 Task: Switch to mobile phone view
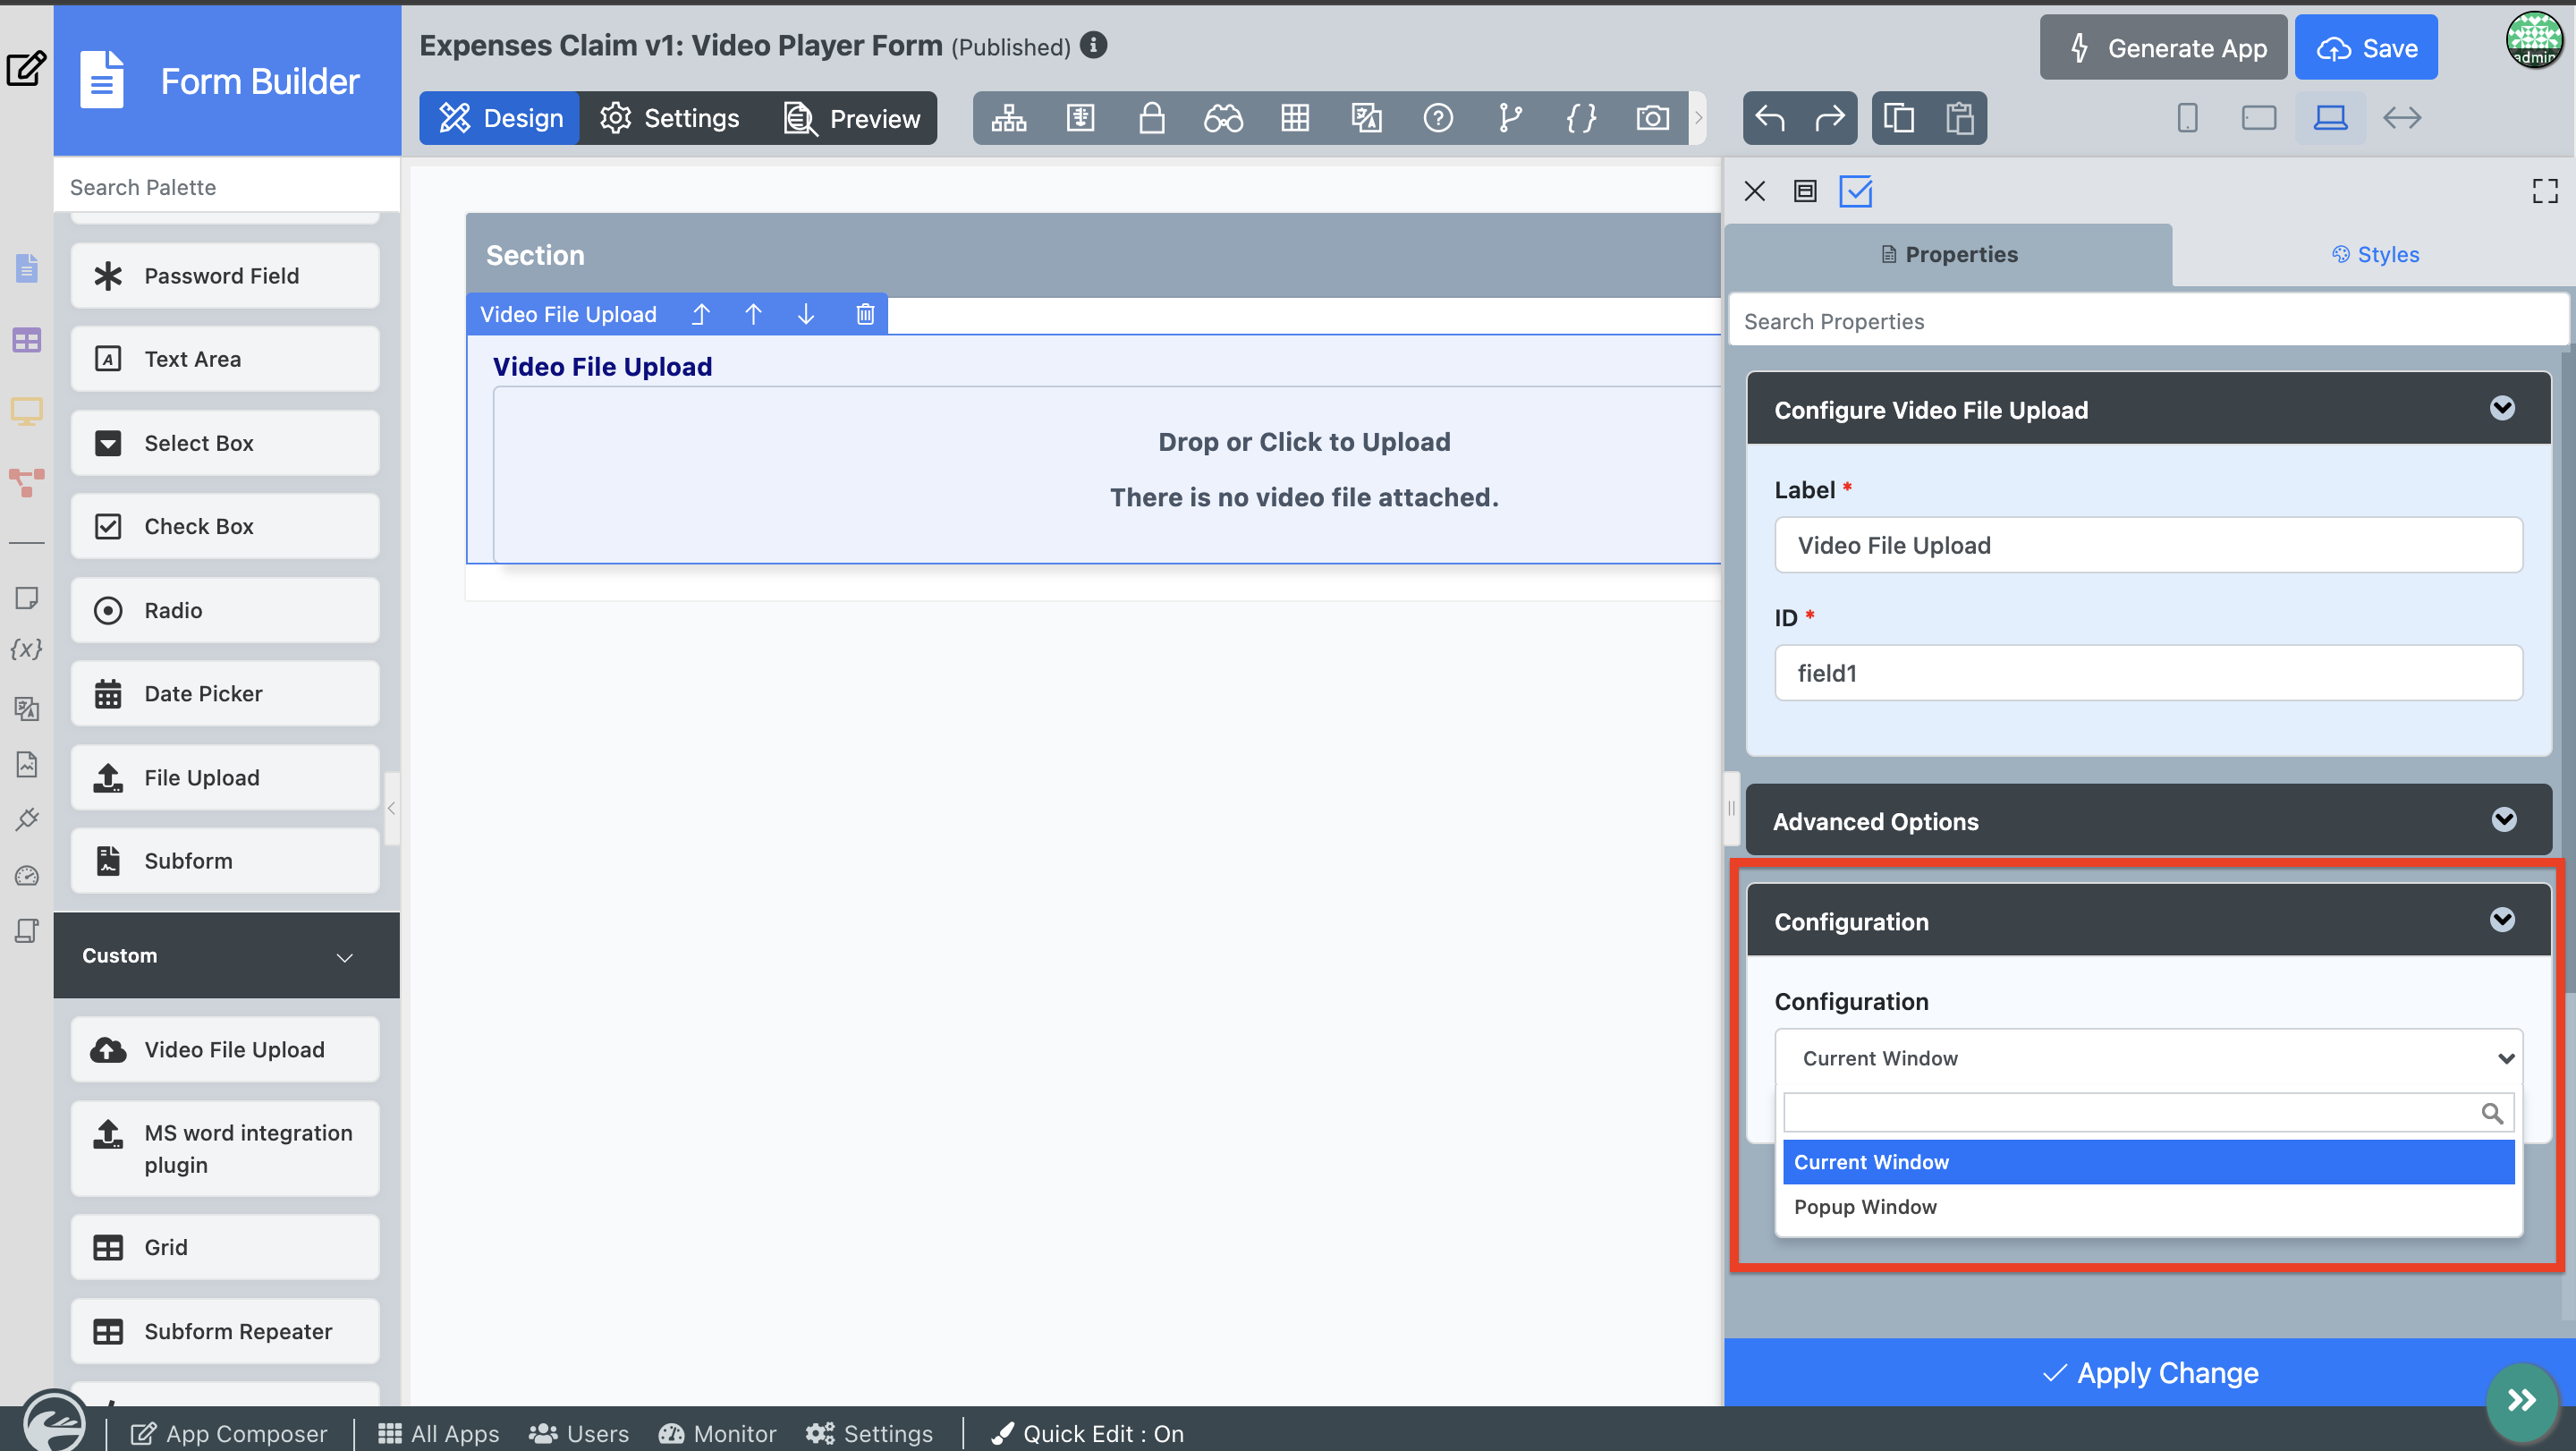pos(2187,118)
